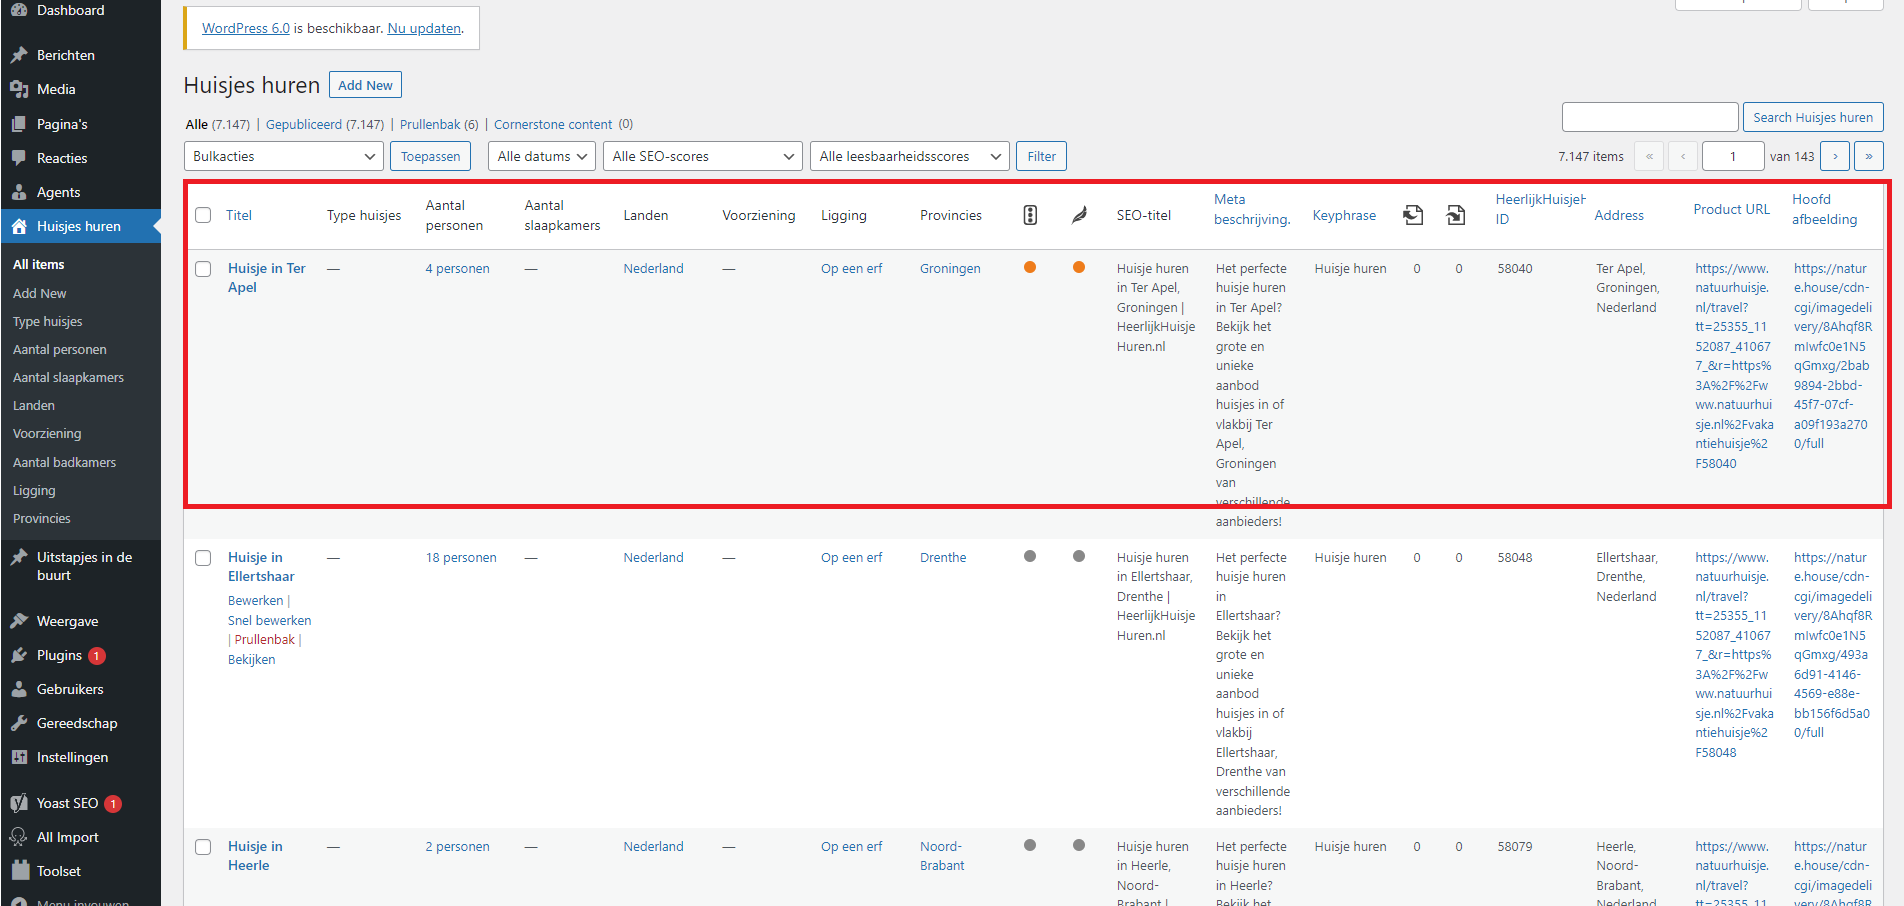
Task: Click the Reacties comment bubble icon
Action: point(19,158)
